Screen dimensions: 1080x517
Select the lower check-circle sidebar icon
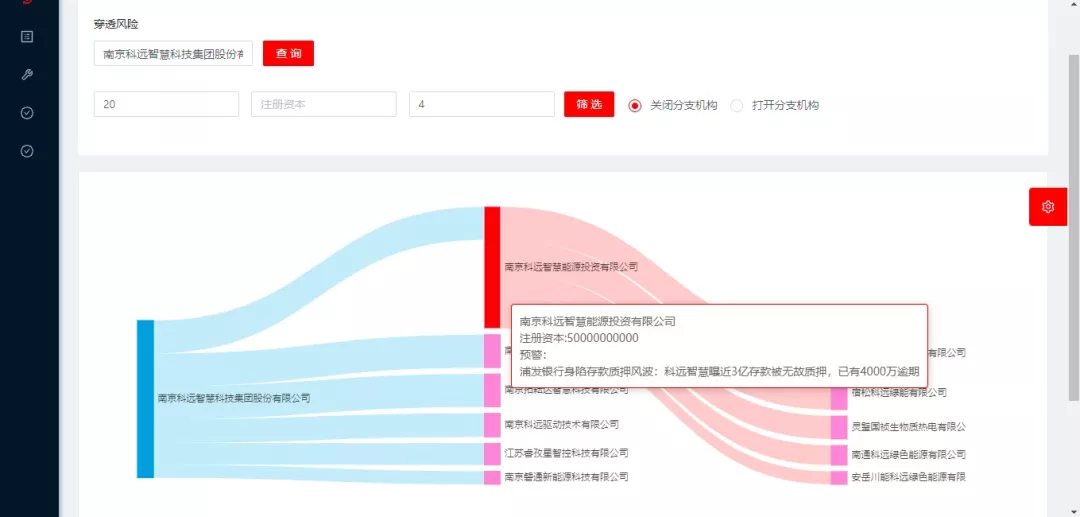tap(27, 151)
